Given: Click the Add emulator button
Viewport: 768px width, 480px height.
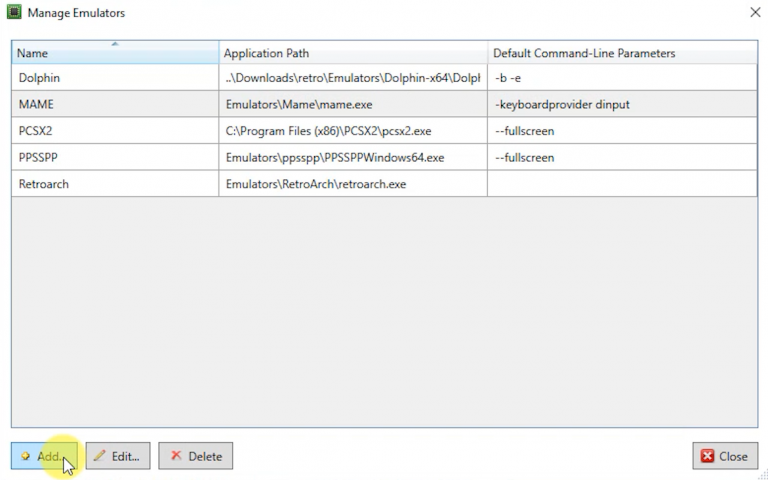Looking at the screenshot, I should (44, 456).
